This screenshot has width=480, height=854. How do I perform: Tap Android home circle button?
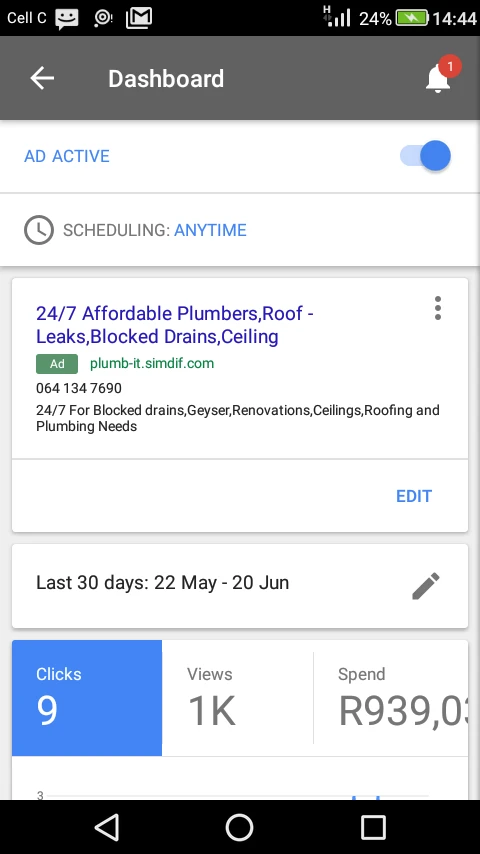click(240, 827)
